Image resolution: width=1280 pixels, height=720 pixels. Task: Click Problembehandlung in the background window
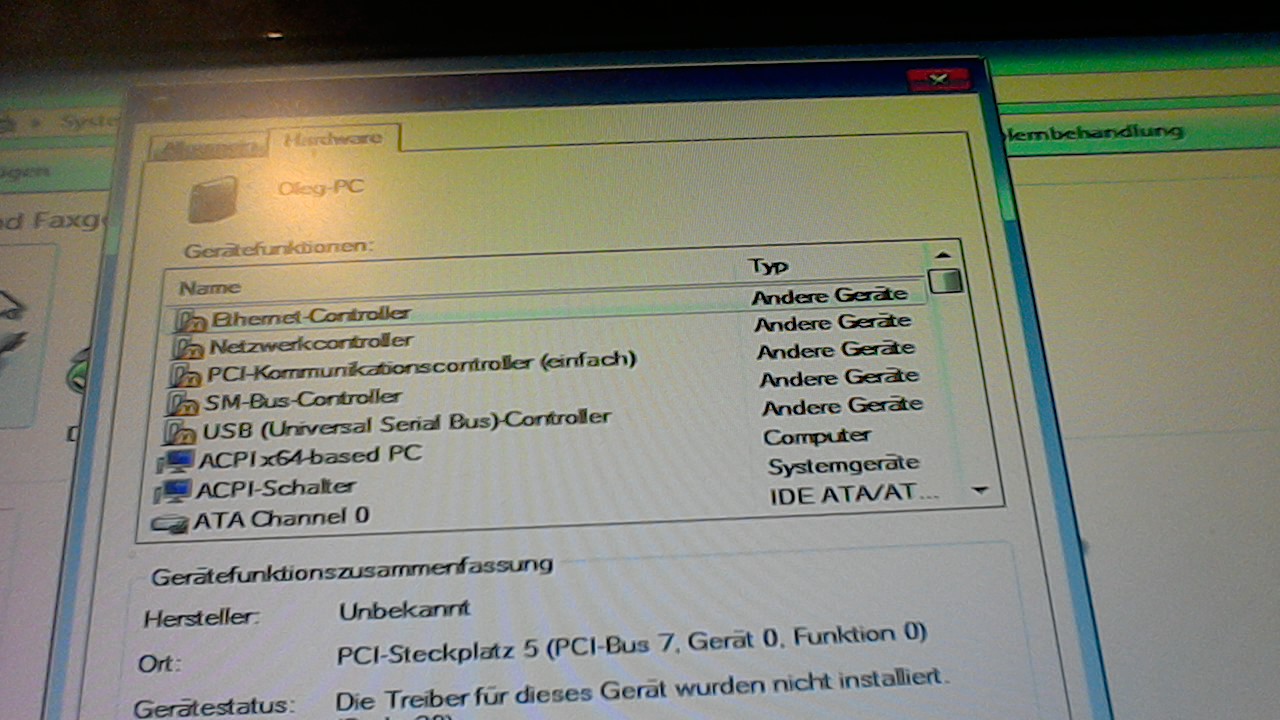click(1095, 132)
